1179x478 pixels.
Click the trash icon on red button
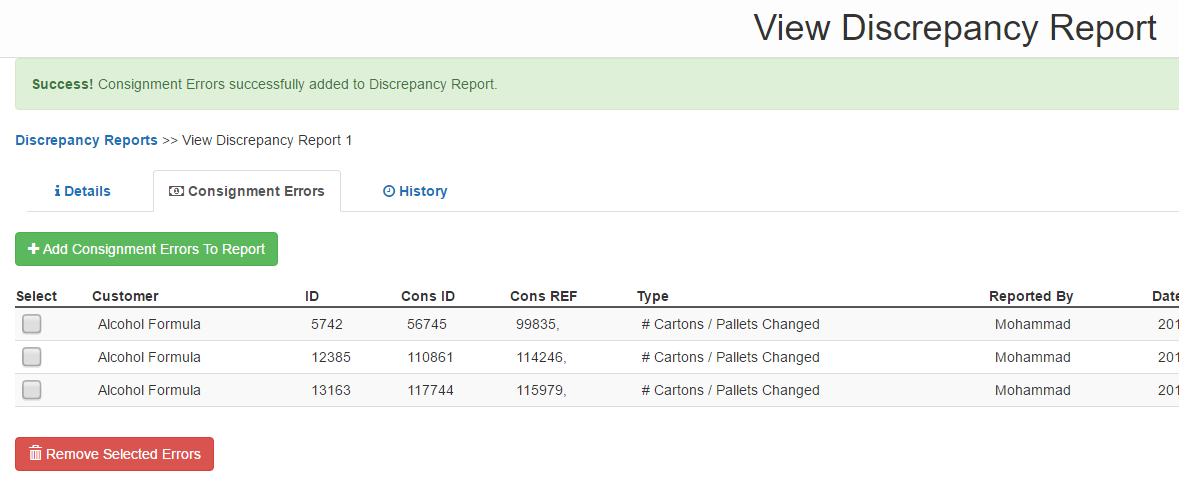[x=35, y=454]
